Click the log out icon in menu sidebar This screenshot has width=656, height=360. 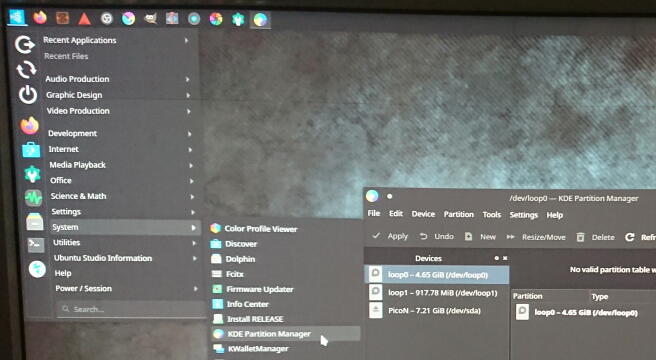(25, 44)
